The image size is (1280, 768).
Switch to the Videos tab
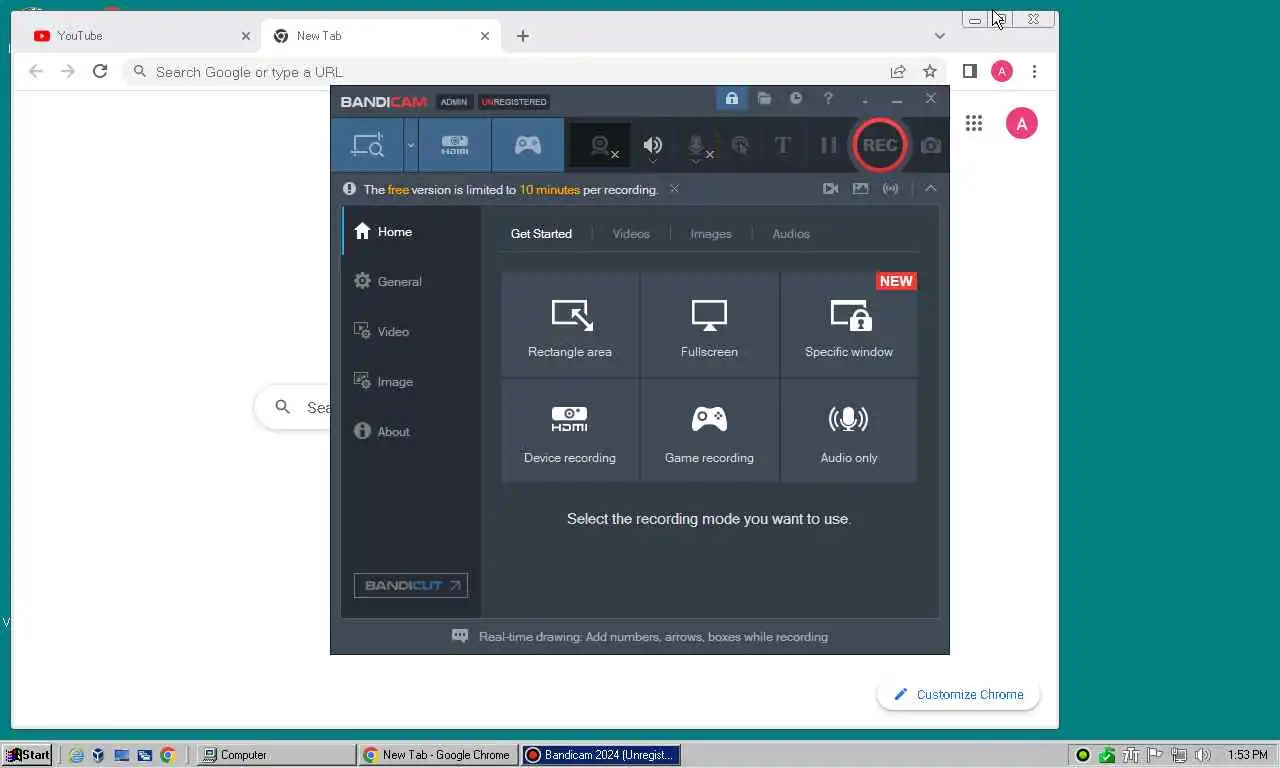tap(631, 234)
